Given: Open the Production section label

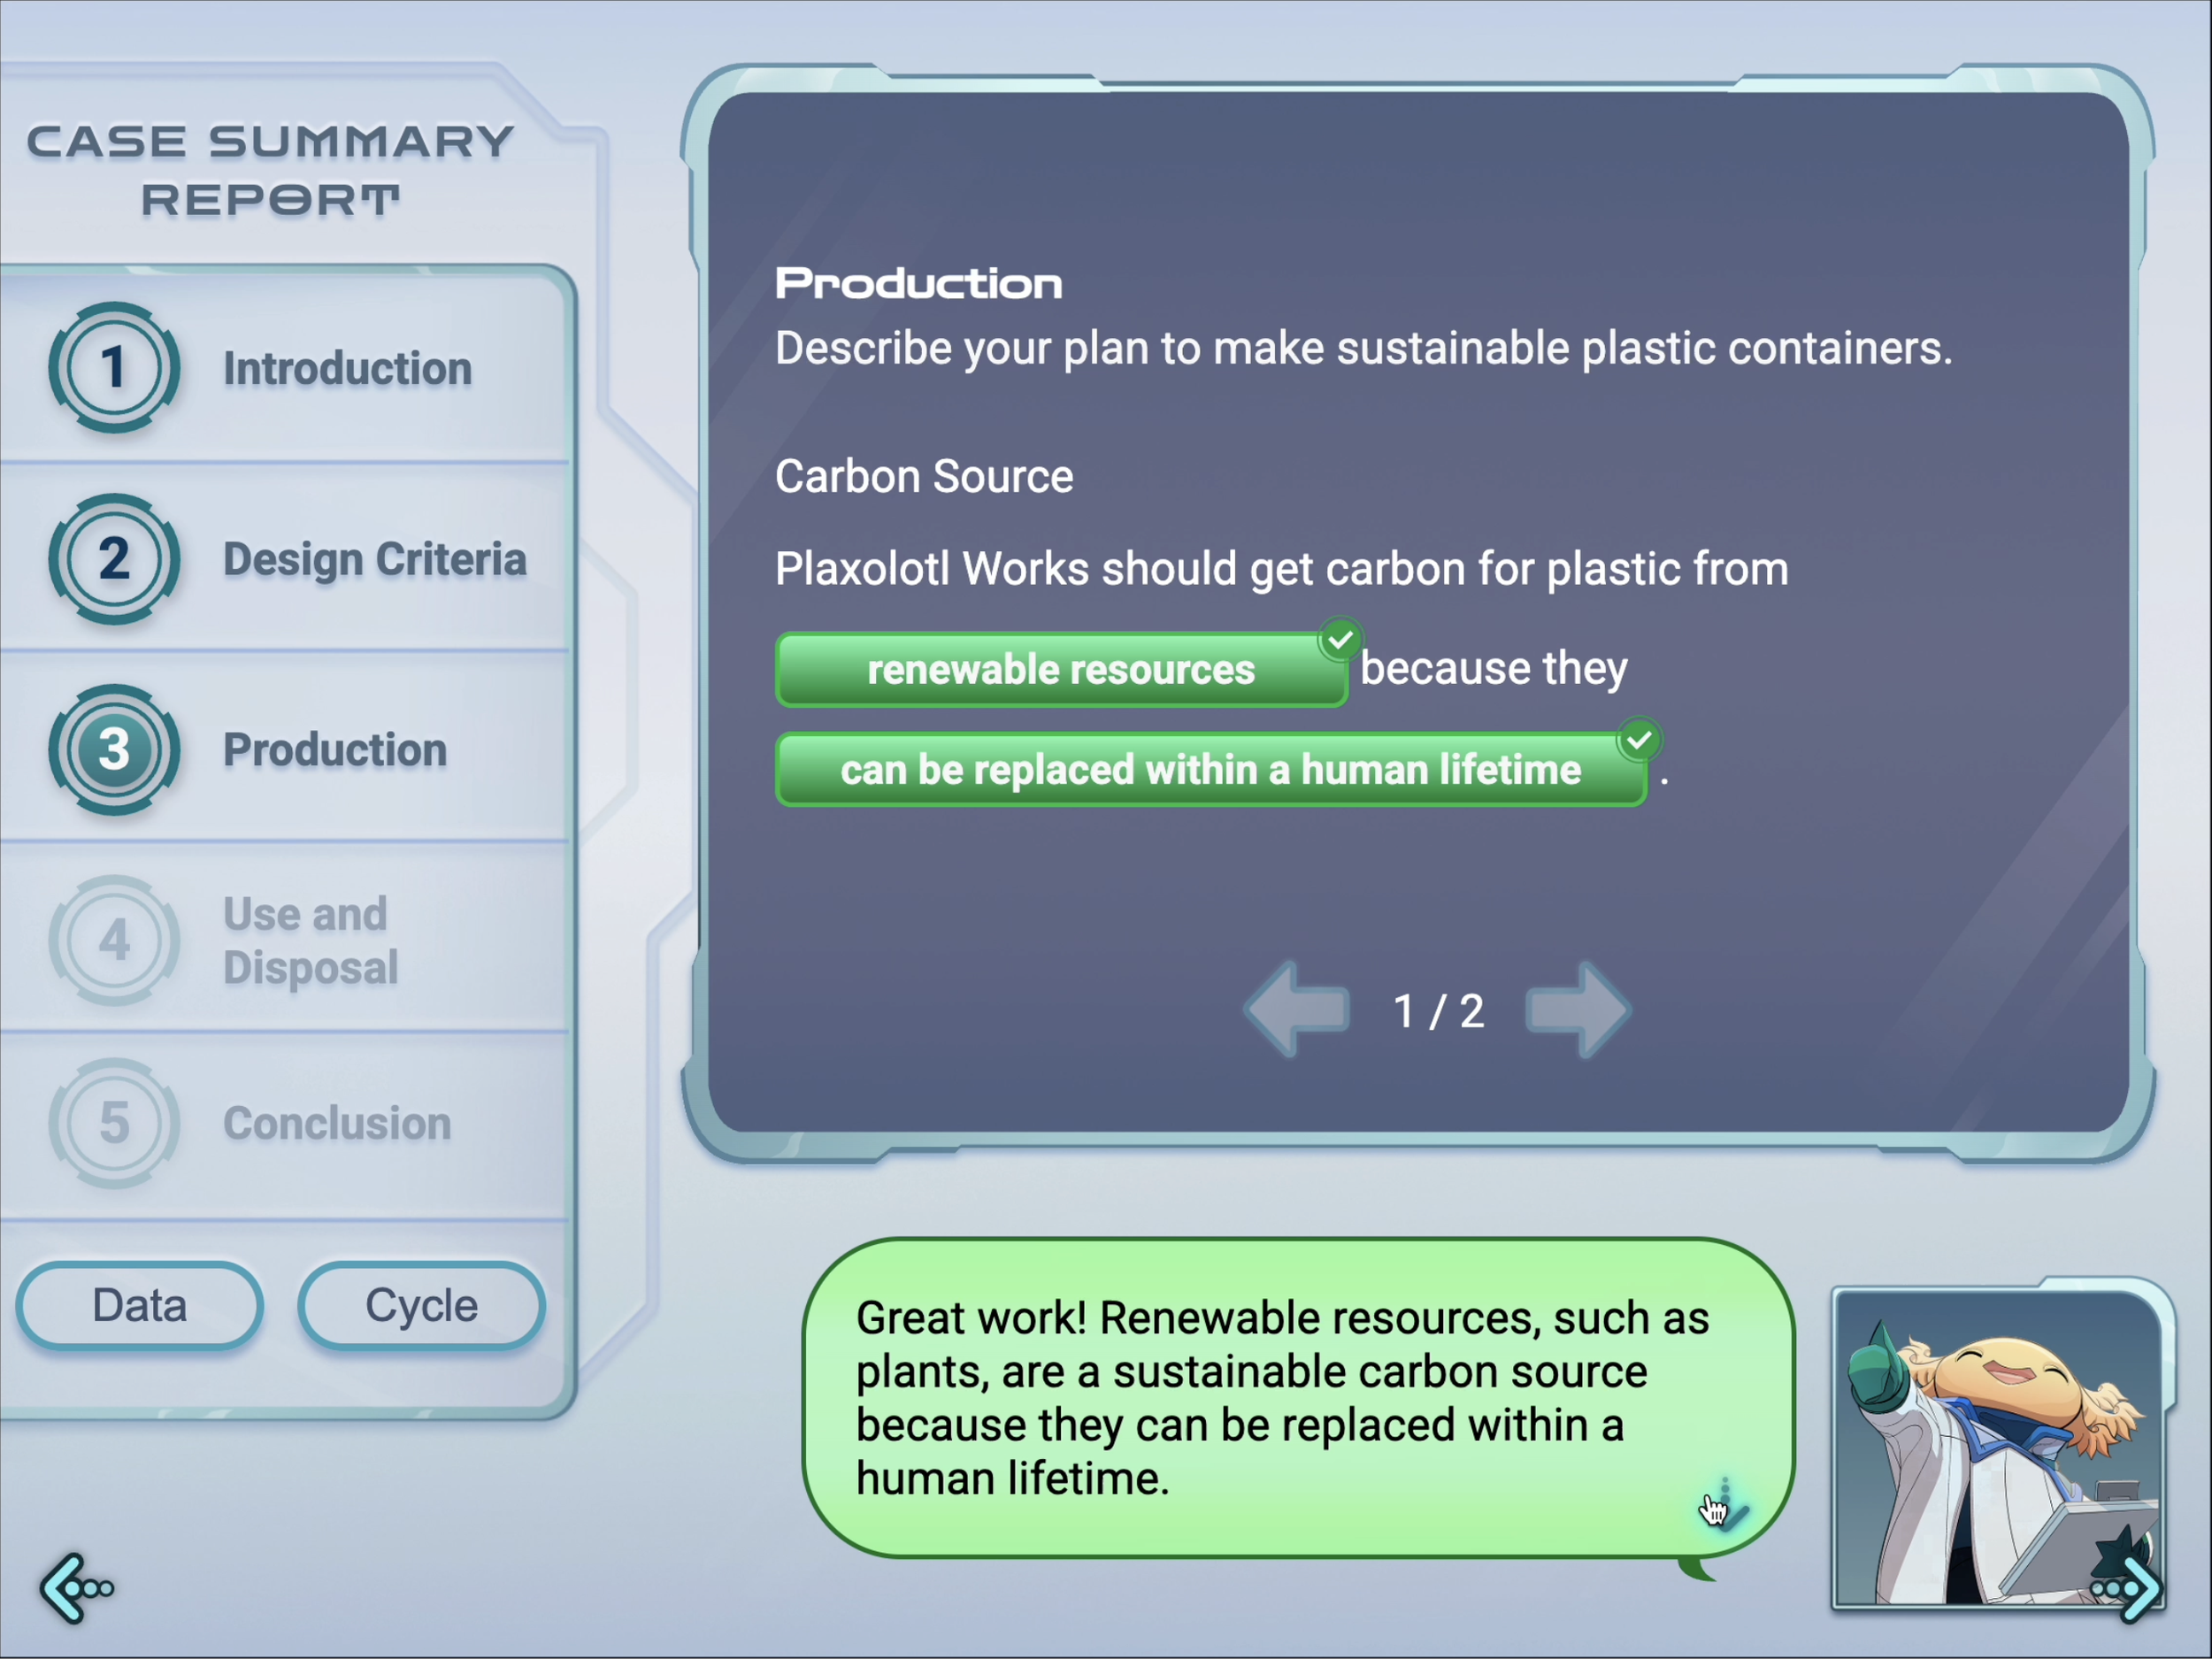Looking at the screenshot, I should [335, 750].
